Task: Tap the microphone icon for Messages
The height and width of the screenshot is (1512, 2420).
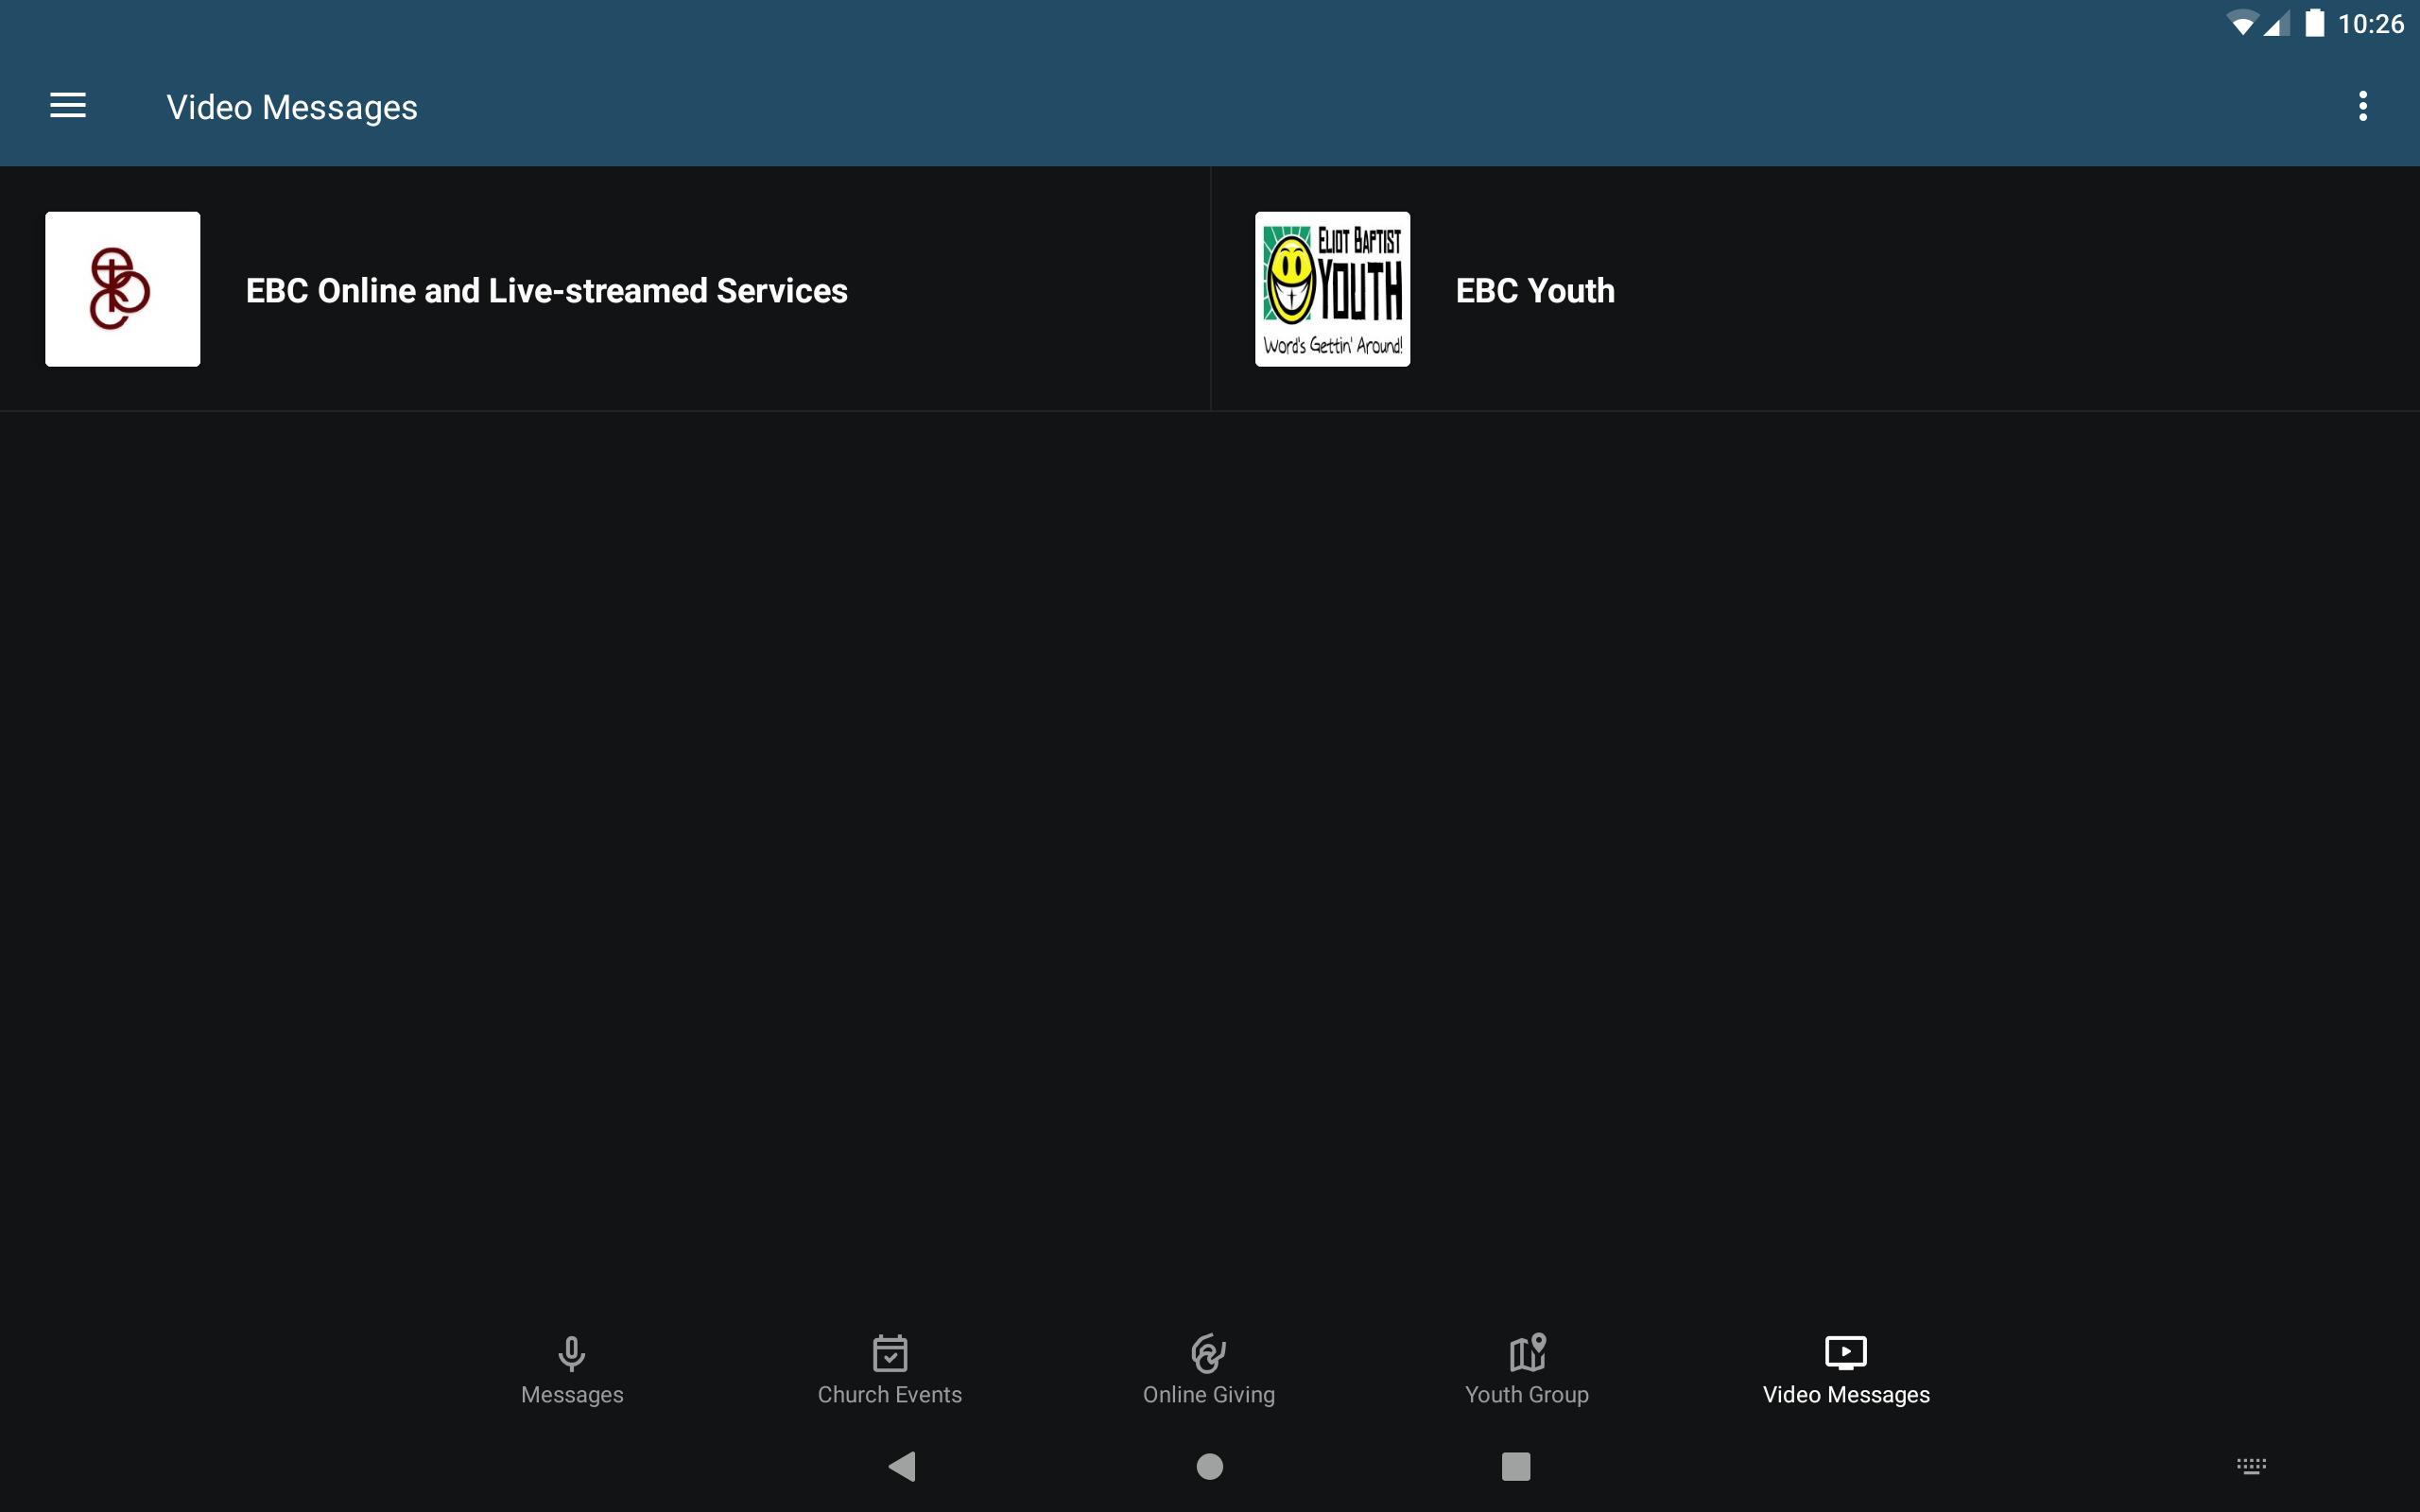Action: click(572, 1353)
